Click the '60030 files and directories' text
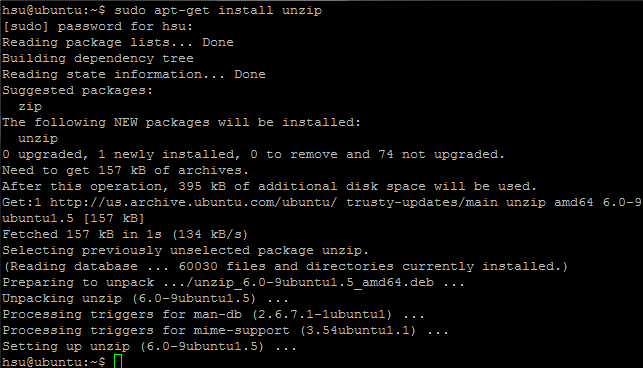 coord(285,266)
